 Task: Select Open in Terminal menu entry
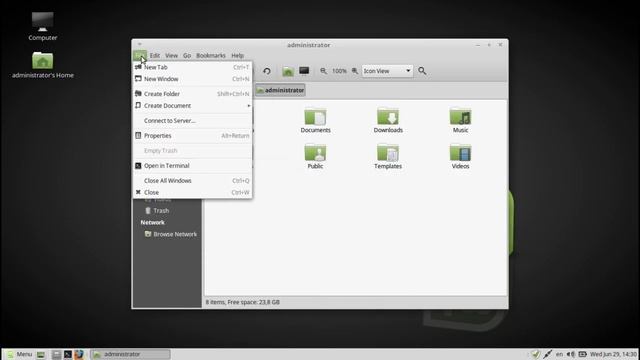[x=192, y=166]
